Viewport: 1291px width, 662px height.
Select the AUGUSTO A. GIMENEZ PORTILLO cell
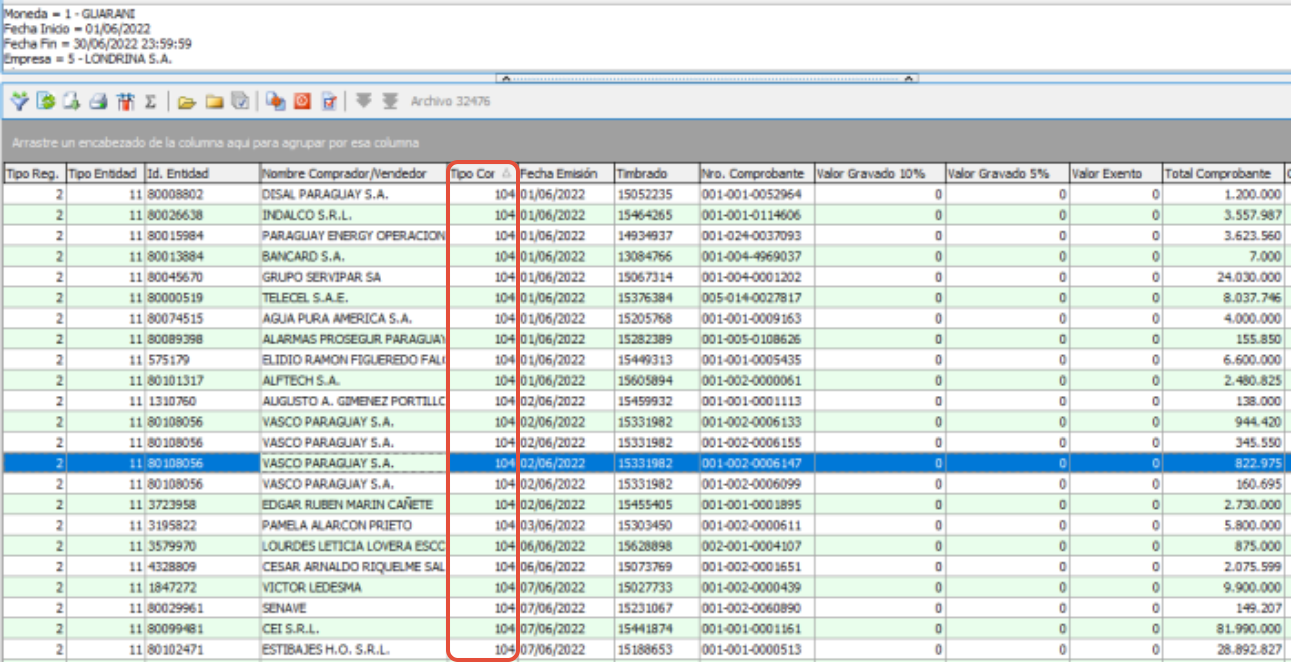pos(353,401)
